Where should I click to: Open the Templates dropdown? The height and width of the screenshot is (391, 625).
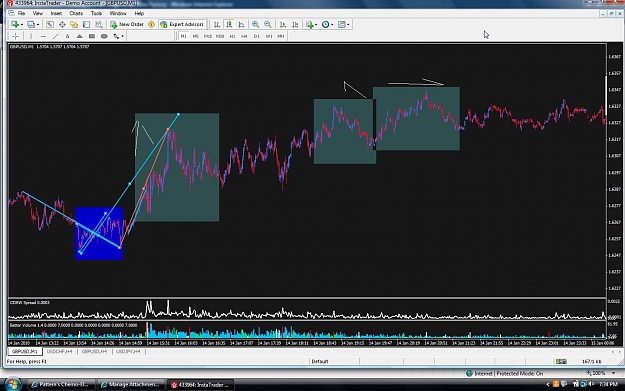tap(344, 24)
